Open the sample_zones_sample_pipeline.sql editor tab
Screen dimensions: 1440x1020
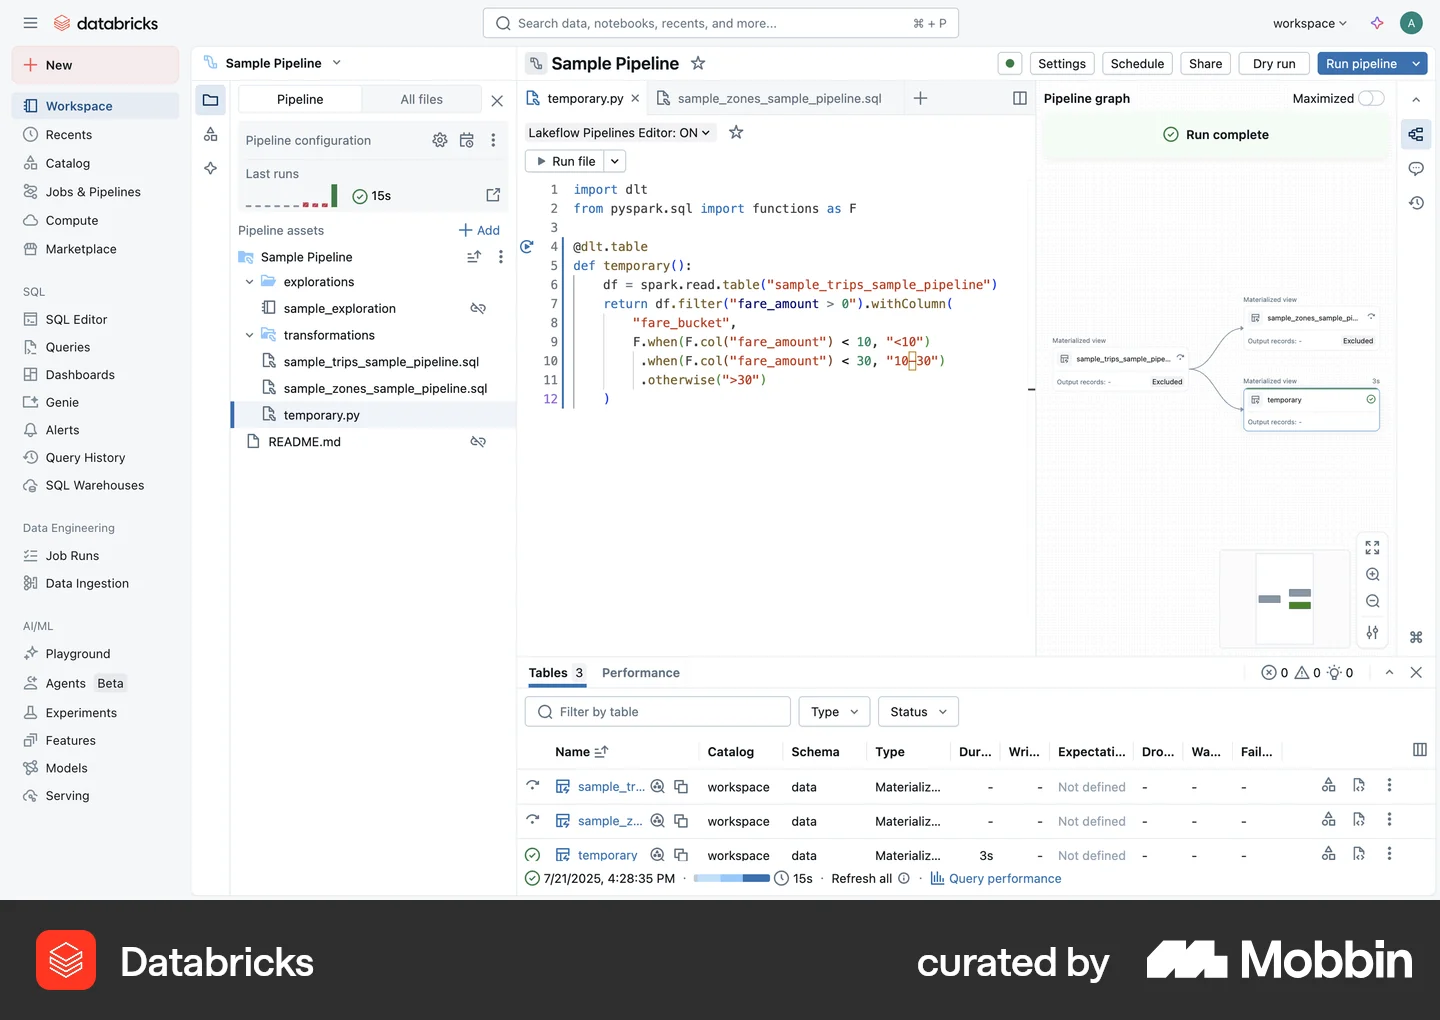pyautogui.click(x=769, y=98)
